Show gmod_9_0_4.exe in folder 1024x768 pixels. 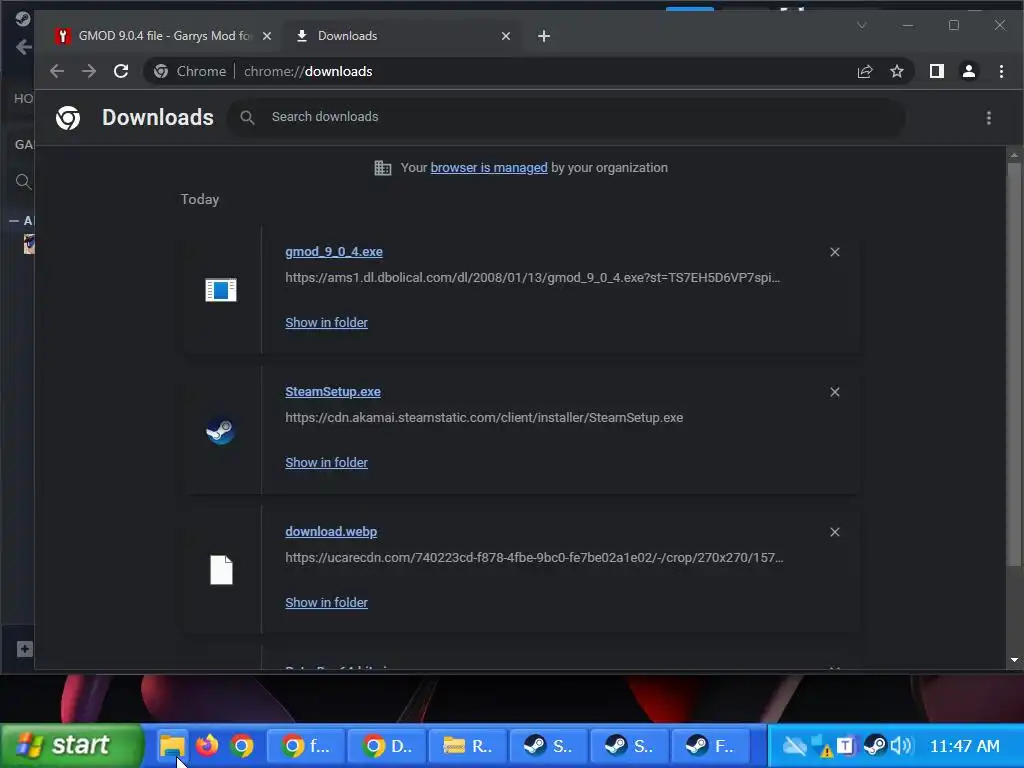[x=327, y=323]
